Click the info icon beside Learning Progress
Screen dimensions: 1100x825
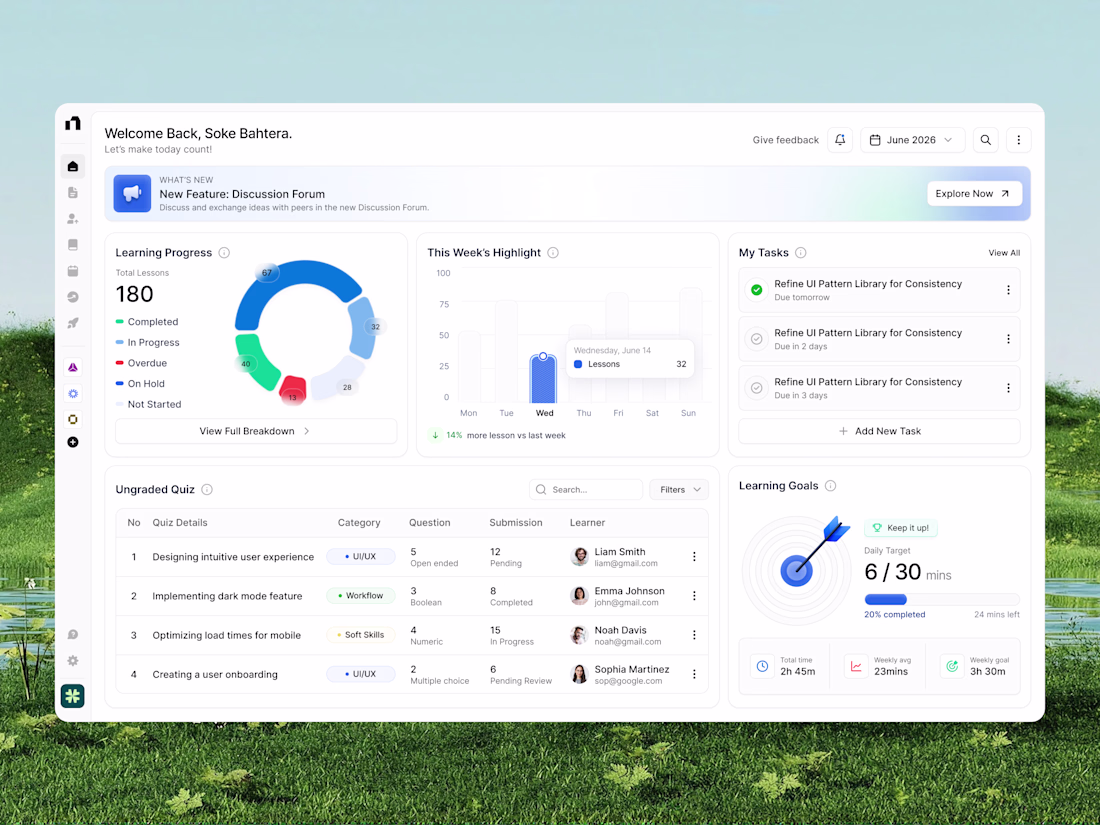224,253
